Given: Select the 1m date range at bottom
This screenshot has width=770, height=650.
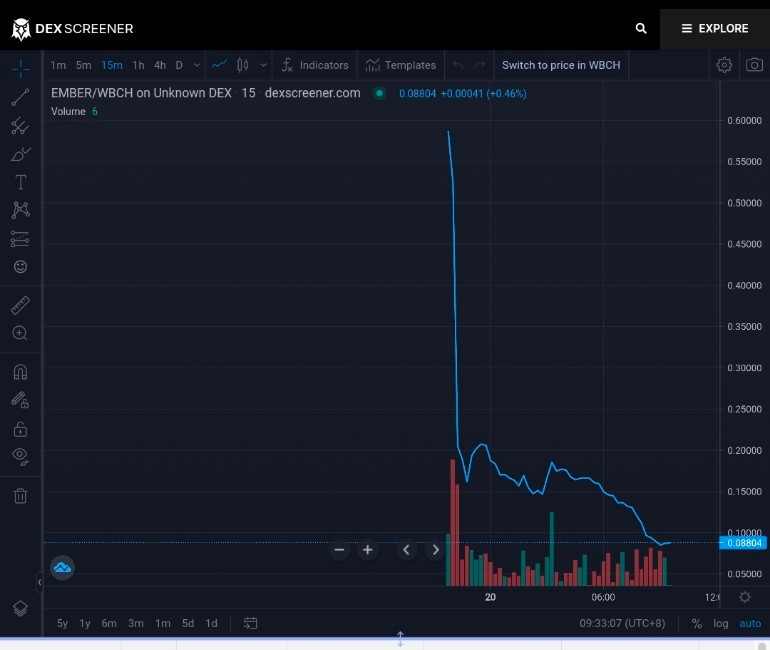Looking at the screenshot, I should point(163,623).
